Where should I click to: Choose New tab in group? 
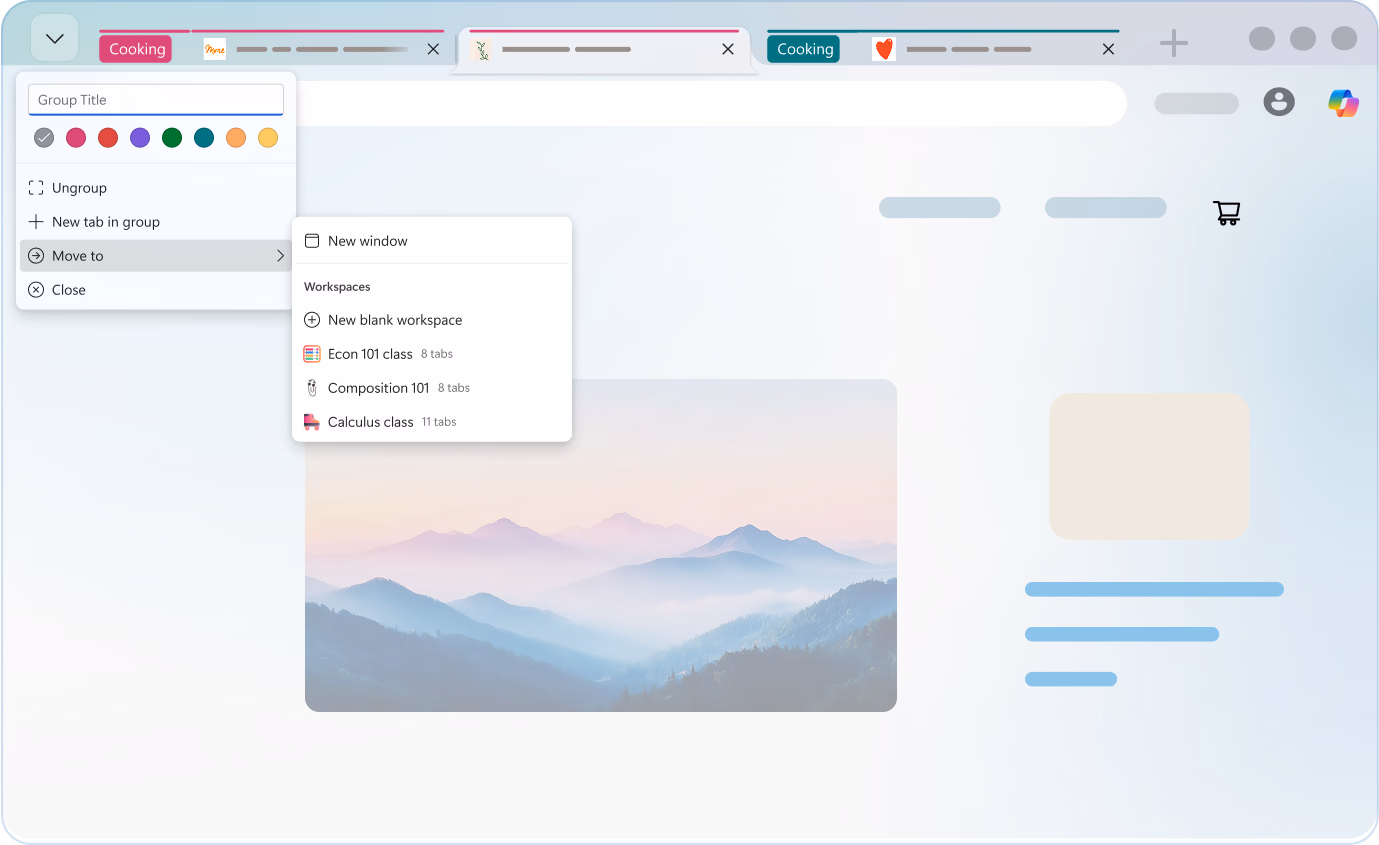(105, 222)
